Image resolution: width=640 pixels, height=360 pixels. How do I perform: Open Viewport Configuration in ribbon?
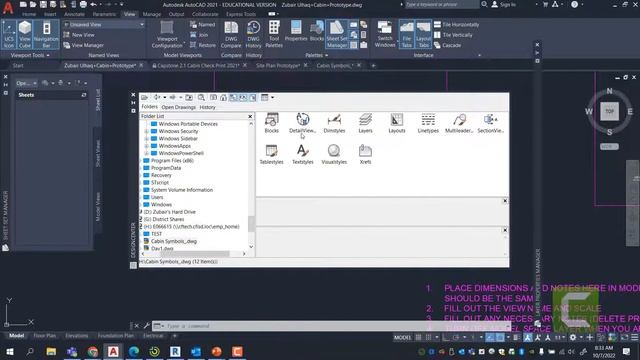(x=167, y=35)
